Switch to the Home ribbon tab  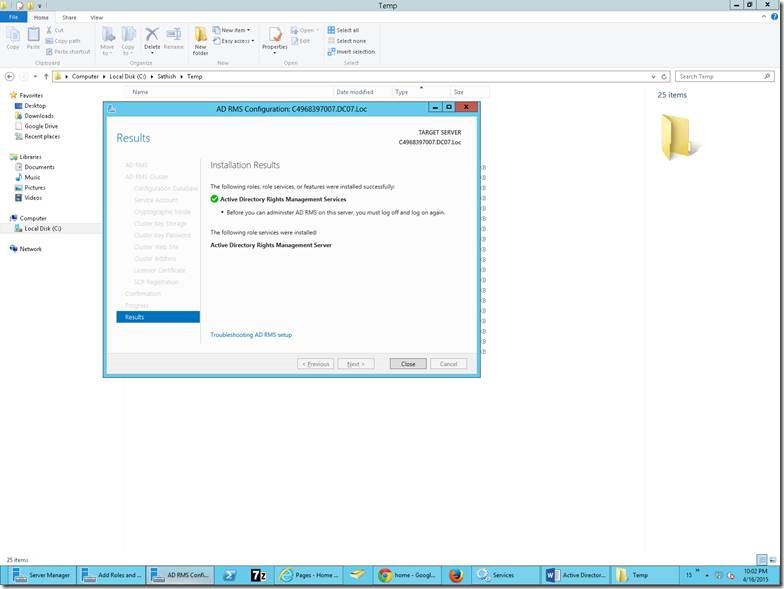41,17
